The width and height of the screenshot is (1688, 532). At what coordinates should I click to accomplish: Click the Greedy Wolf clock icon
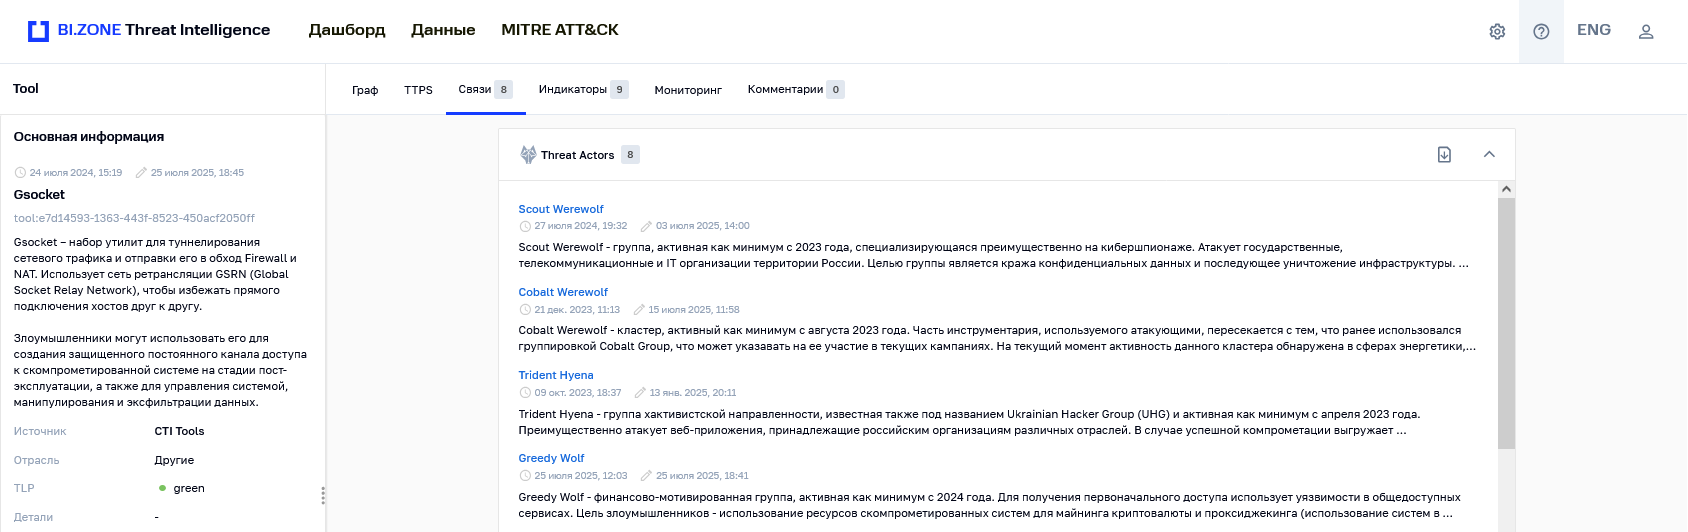tap(525, 476)
